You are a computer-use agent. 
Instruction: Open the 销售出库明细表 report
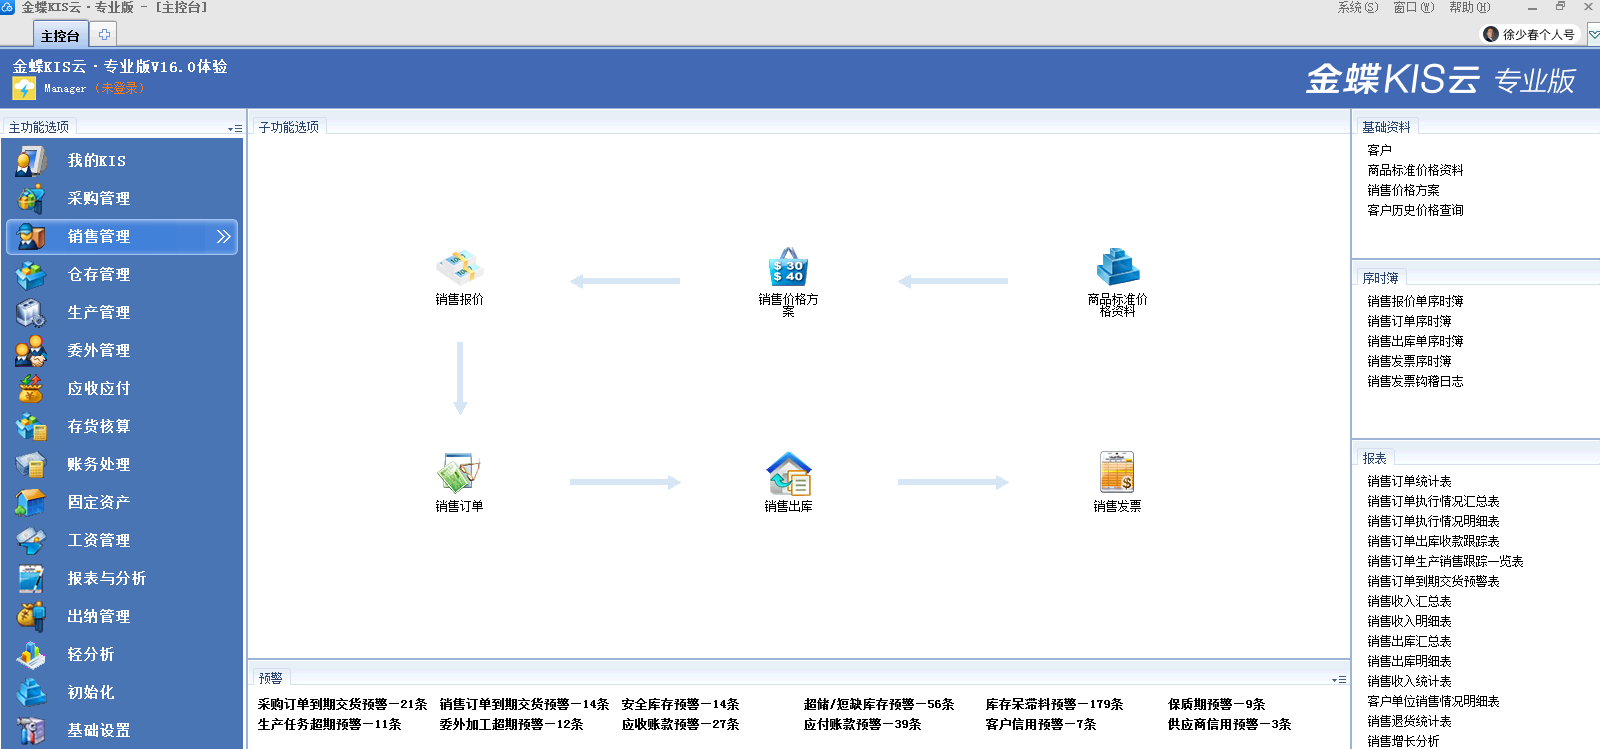click(x=1409, y=661)
